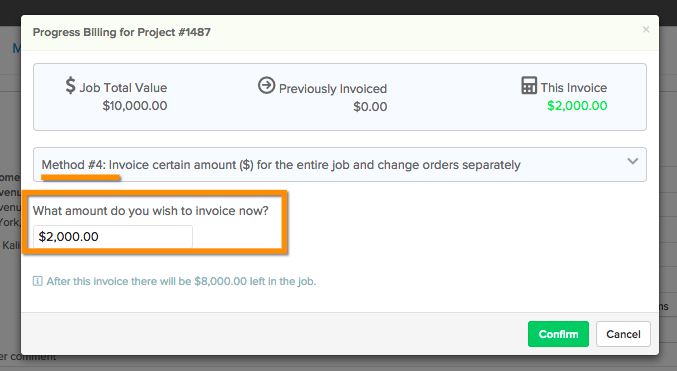677x371 pixels.
Task: Close the Progress Billing dialog with the X
Action: (646, 29)
